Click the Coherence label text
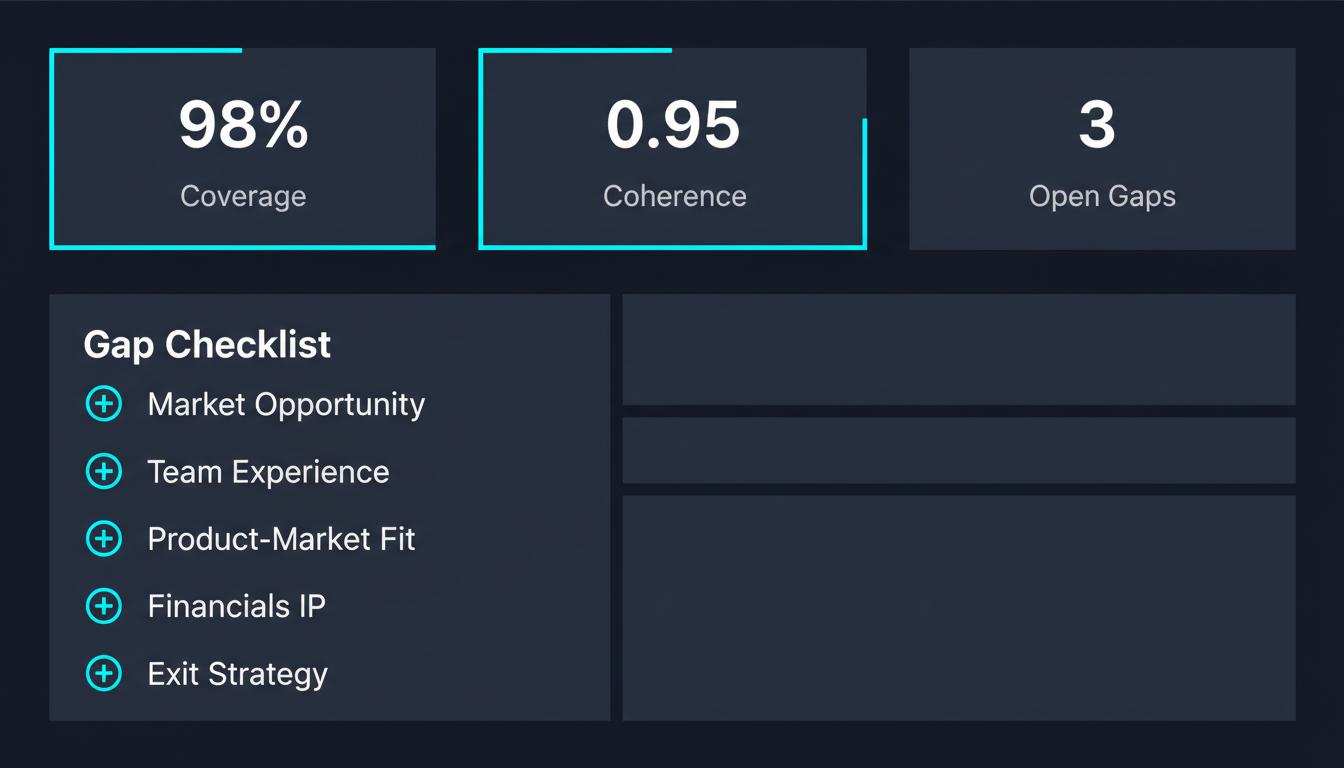 click(674, 196)
